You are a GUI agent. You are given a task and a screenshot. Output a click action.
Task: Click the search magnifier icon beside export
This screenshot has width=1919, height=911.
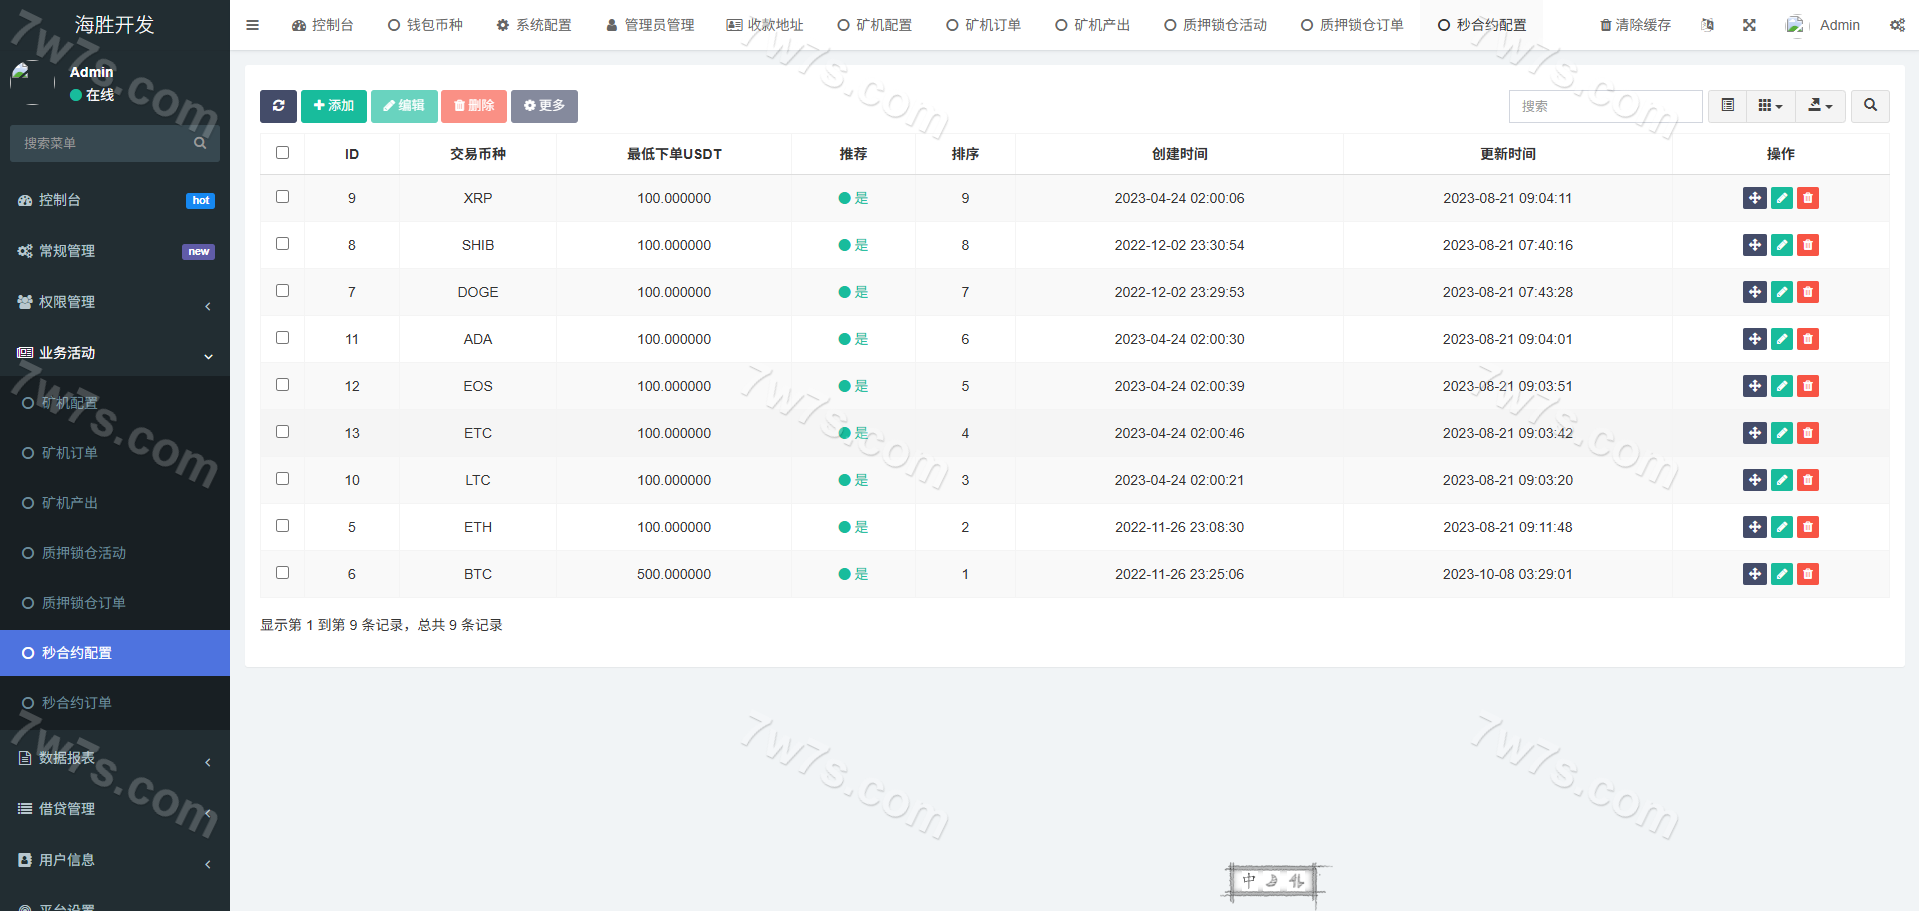(1870, 106)
